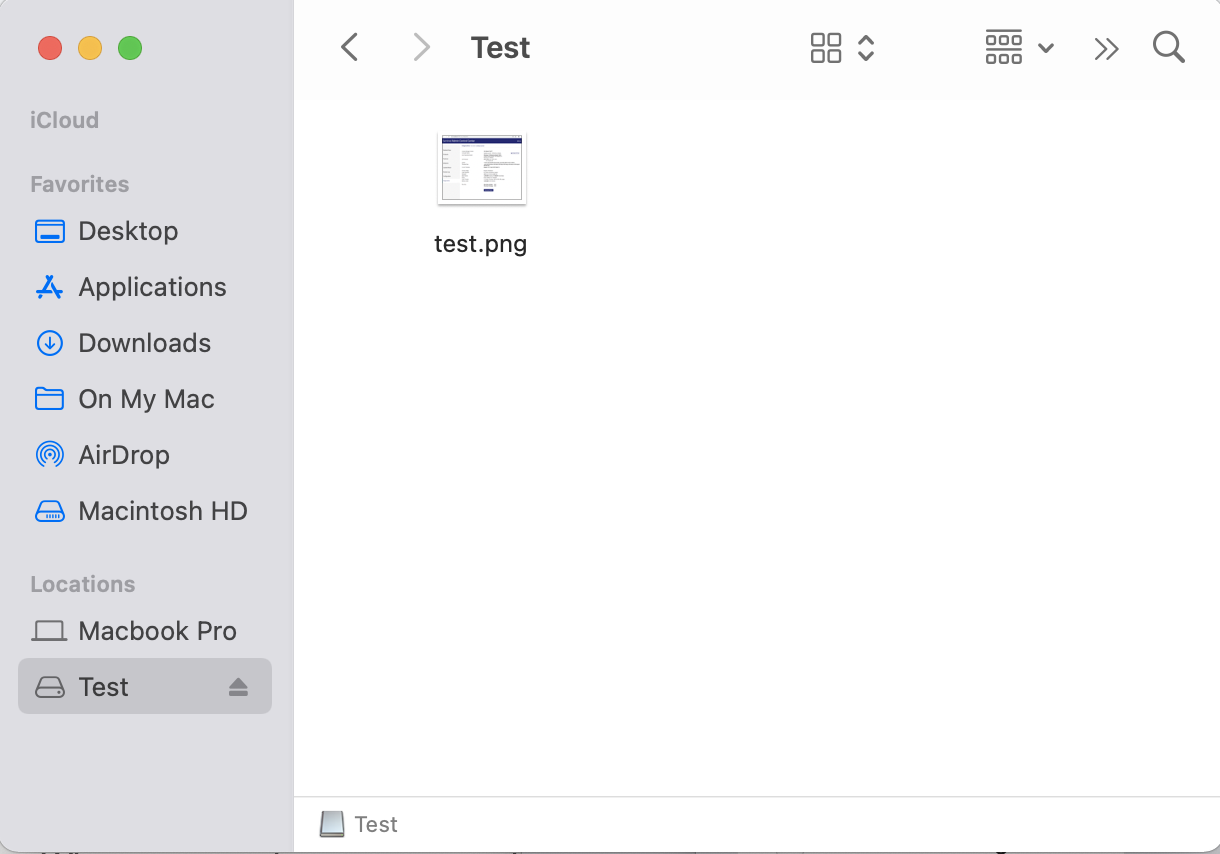The image size is (1220, 854).
Task: Open the search magnifying glass
Action: pos(1168,47)
